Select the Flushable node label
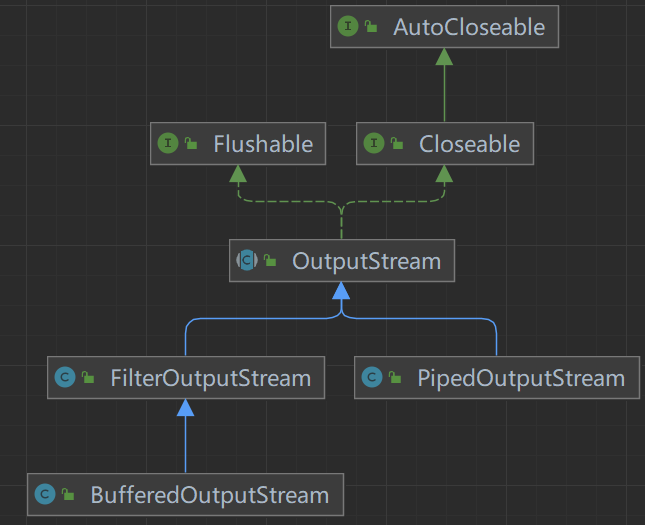This screenshot has height=525, width=645. 263,144
